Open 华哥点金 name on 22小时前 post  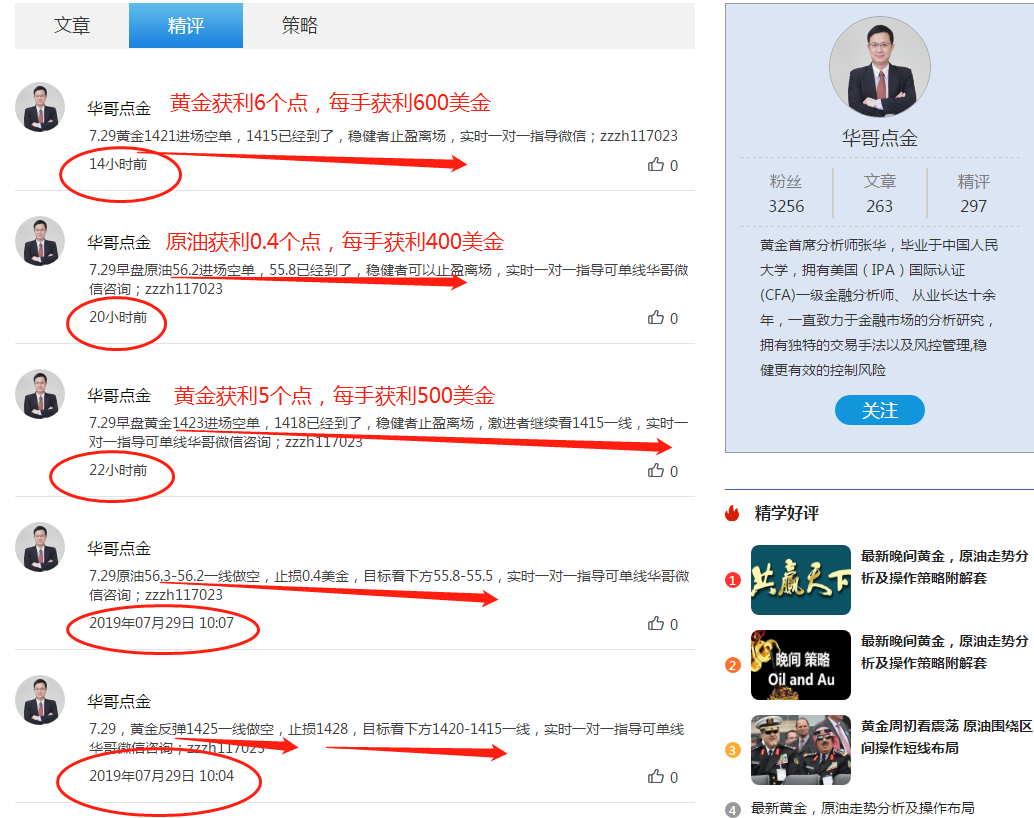point(119,396)
